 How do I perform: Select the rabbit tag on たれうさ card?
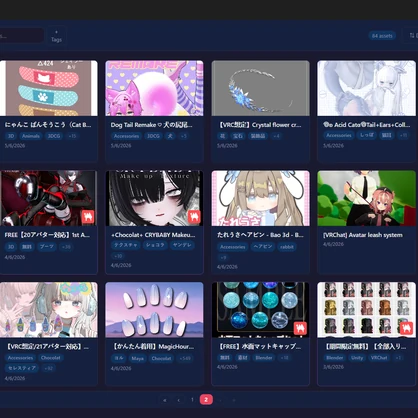pyautogui.click(x=287, y=247)
